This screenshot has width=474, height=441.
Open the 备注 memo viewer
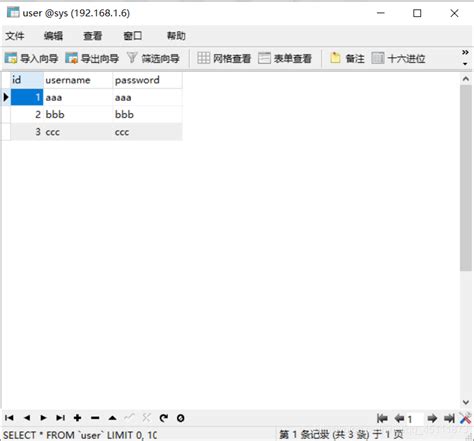click(x=347, y=59)
